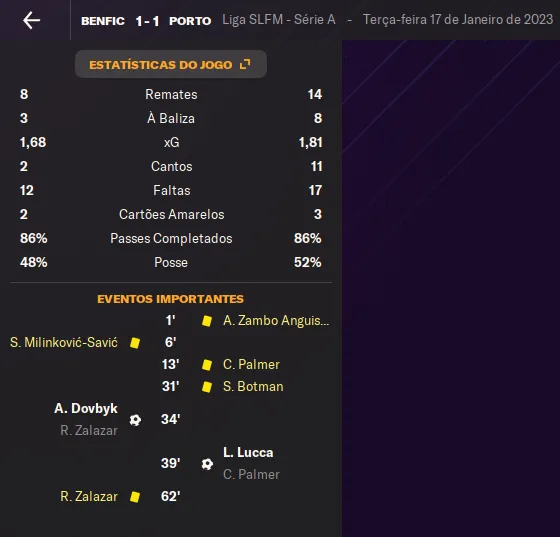560x537 pixels.
Task: Go back using the left arrow icon
Action: click(x=31, y=20)
